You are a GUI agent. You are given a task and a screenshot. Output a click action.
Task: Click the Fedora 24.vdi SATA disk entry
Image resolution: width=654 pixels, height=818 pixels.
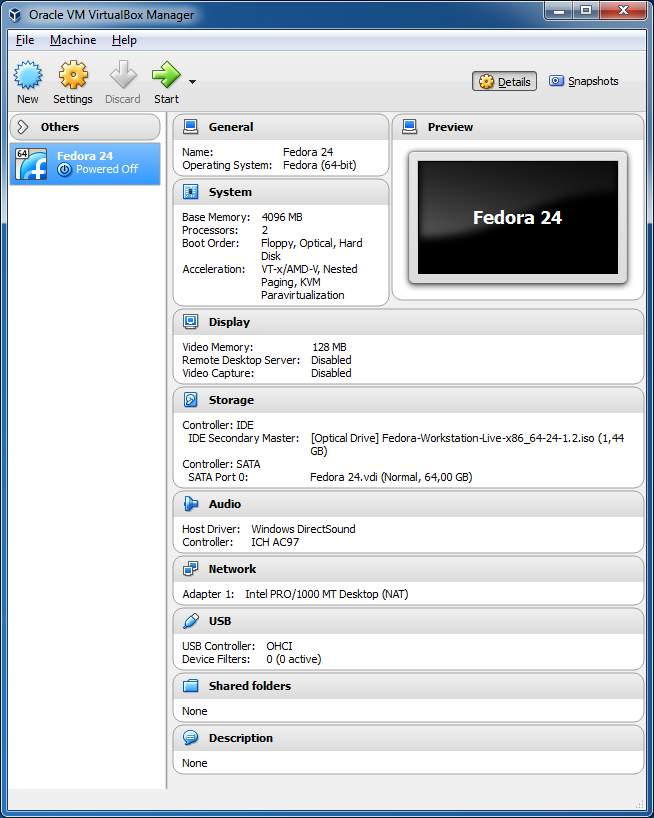tap(391, 477)
